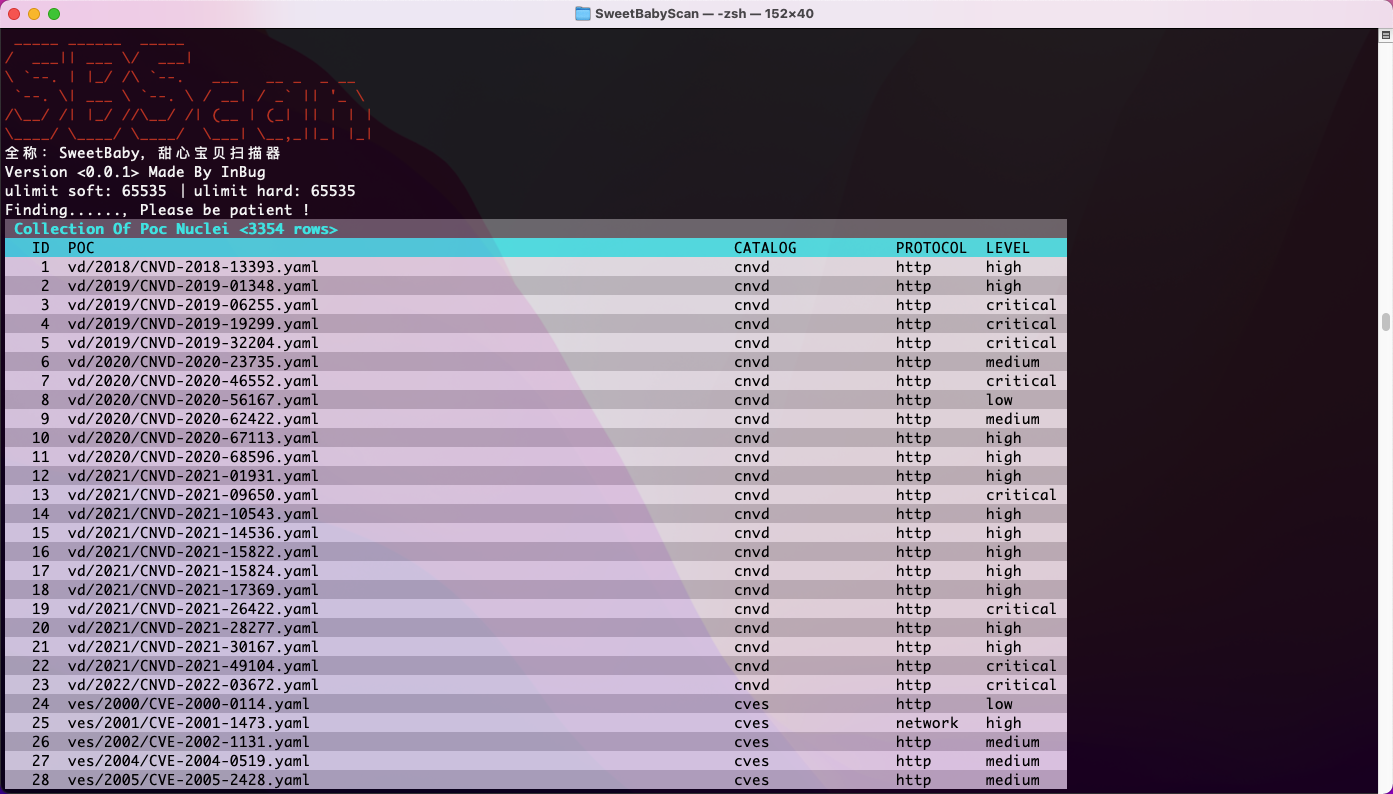This screenshot has width=1393, height=794.
Task: Click the window title 'SweetBabyScan — -zsh — 152×40'
Action: coord(705,14)
